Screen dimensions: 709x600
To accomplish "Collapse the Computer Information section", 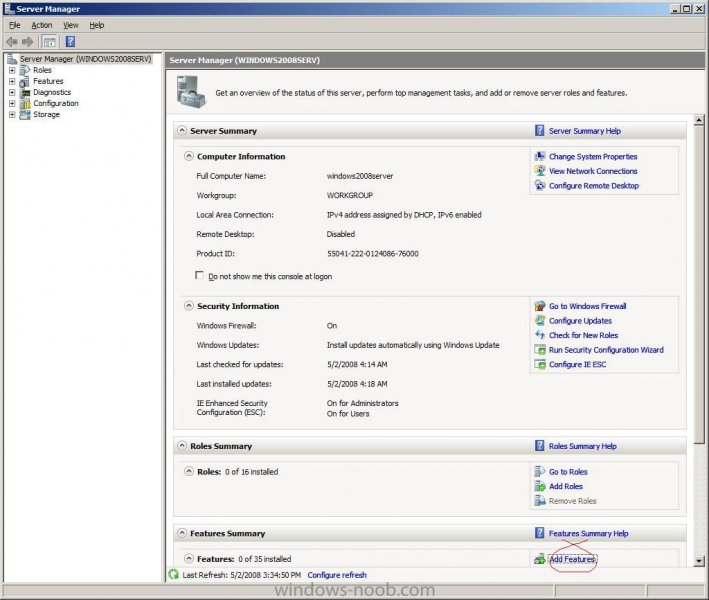I will click(x=189, y=156).
